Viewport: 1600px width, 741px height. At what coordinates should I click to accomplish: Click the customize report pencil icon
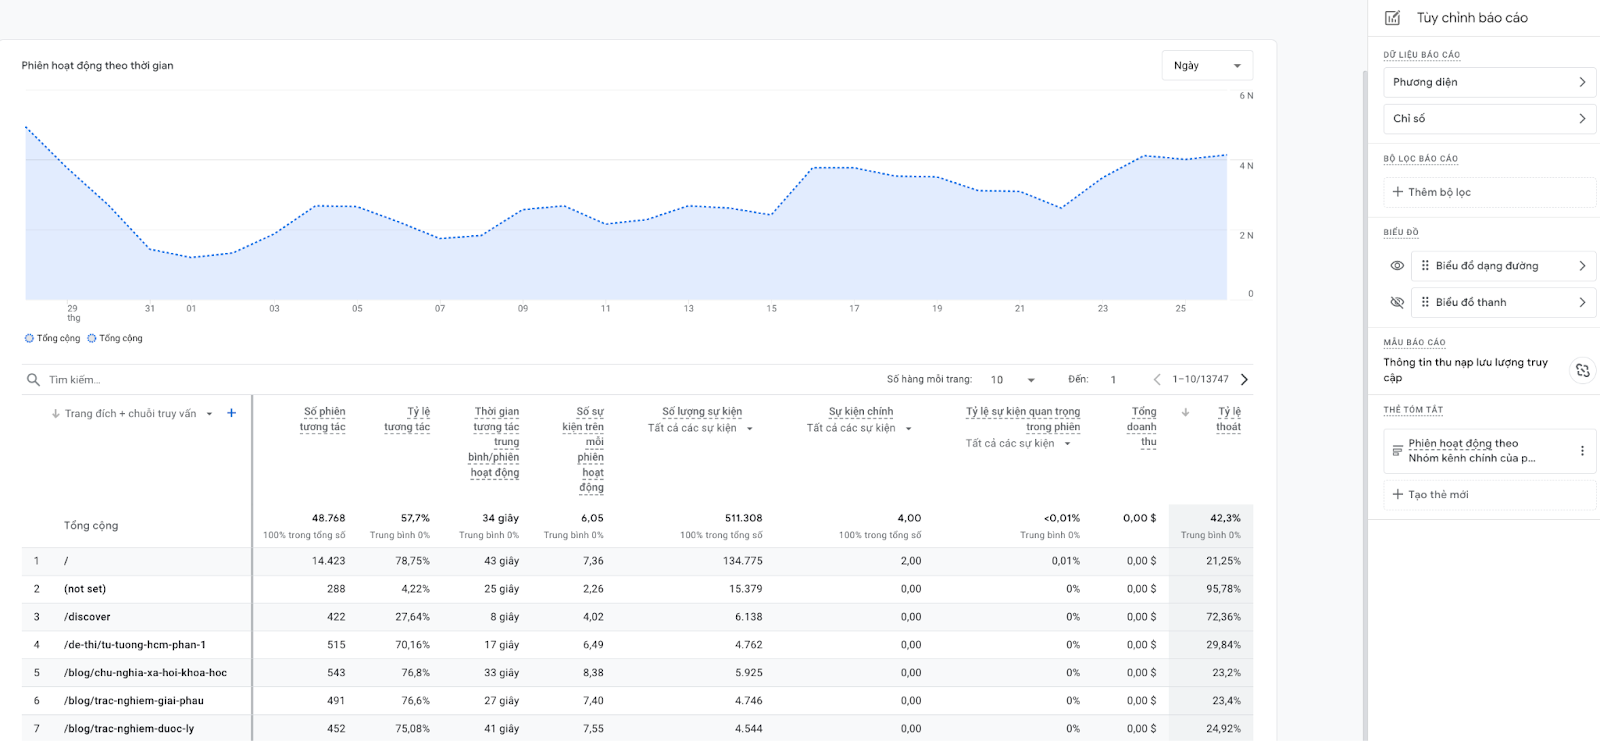click(x=1392, y=18)
